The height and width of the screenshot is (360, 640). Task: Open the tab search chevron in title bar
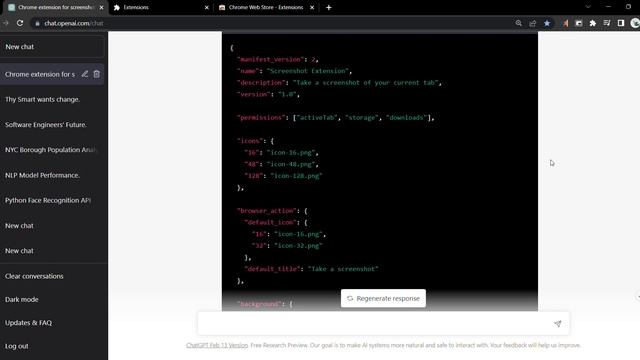pos(588,7)
